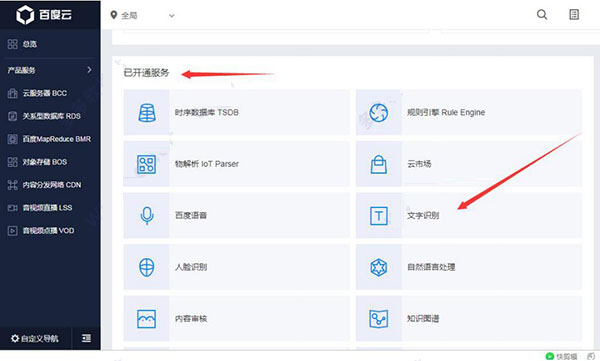600x361 pixels.
Task: Open 百度语音 service
Action: click(x=236, y=216)
